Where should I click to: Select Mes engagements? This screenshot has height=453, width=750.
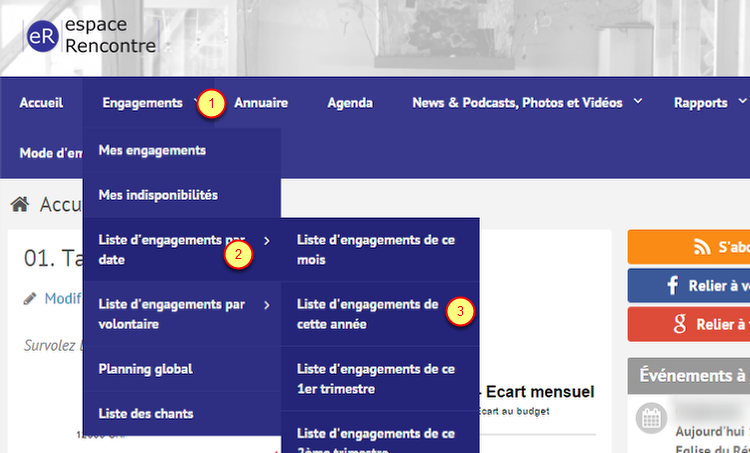point(182,150)
